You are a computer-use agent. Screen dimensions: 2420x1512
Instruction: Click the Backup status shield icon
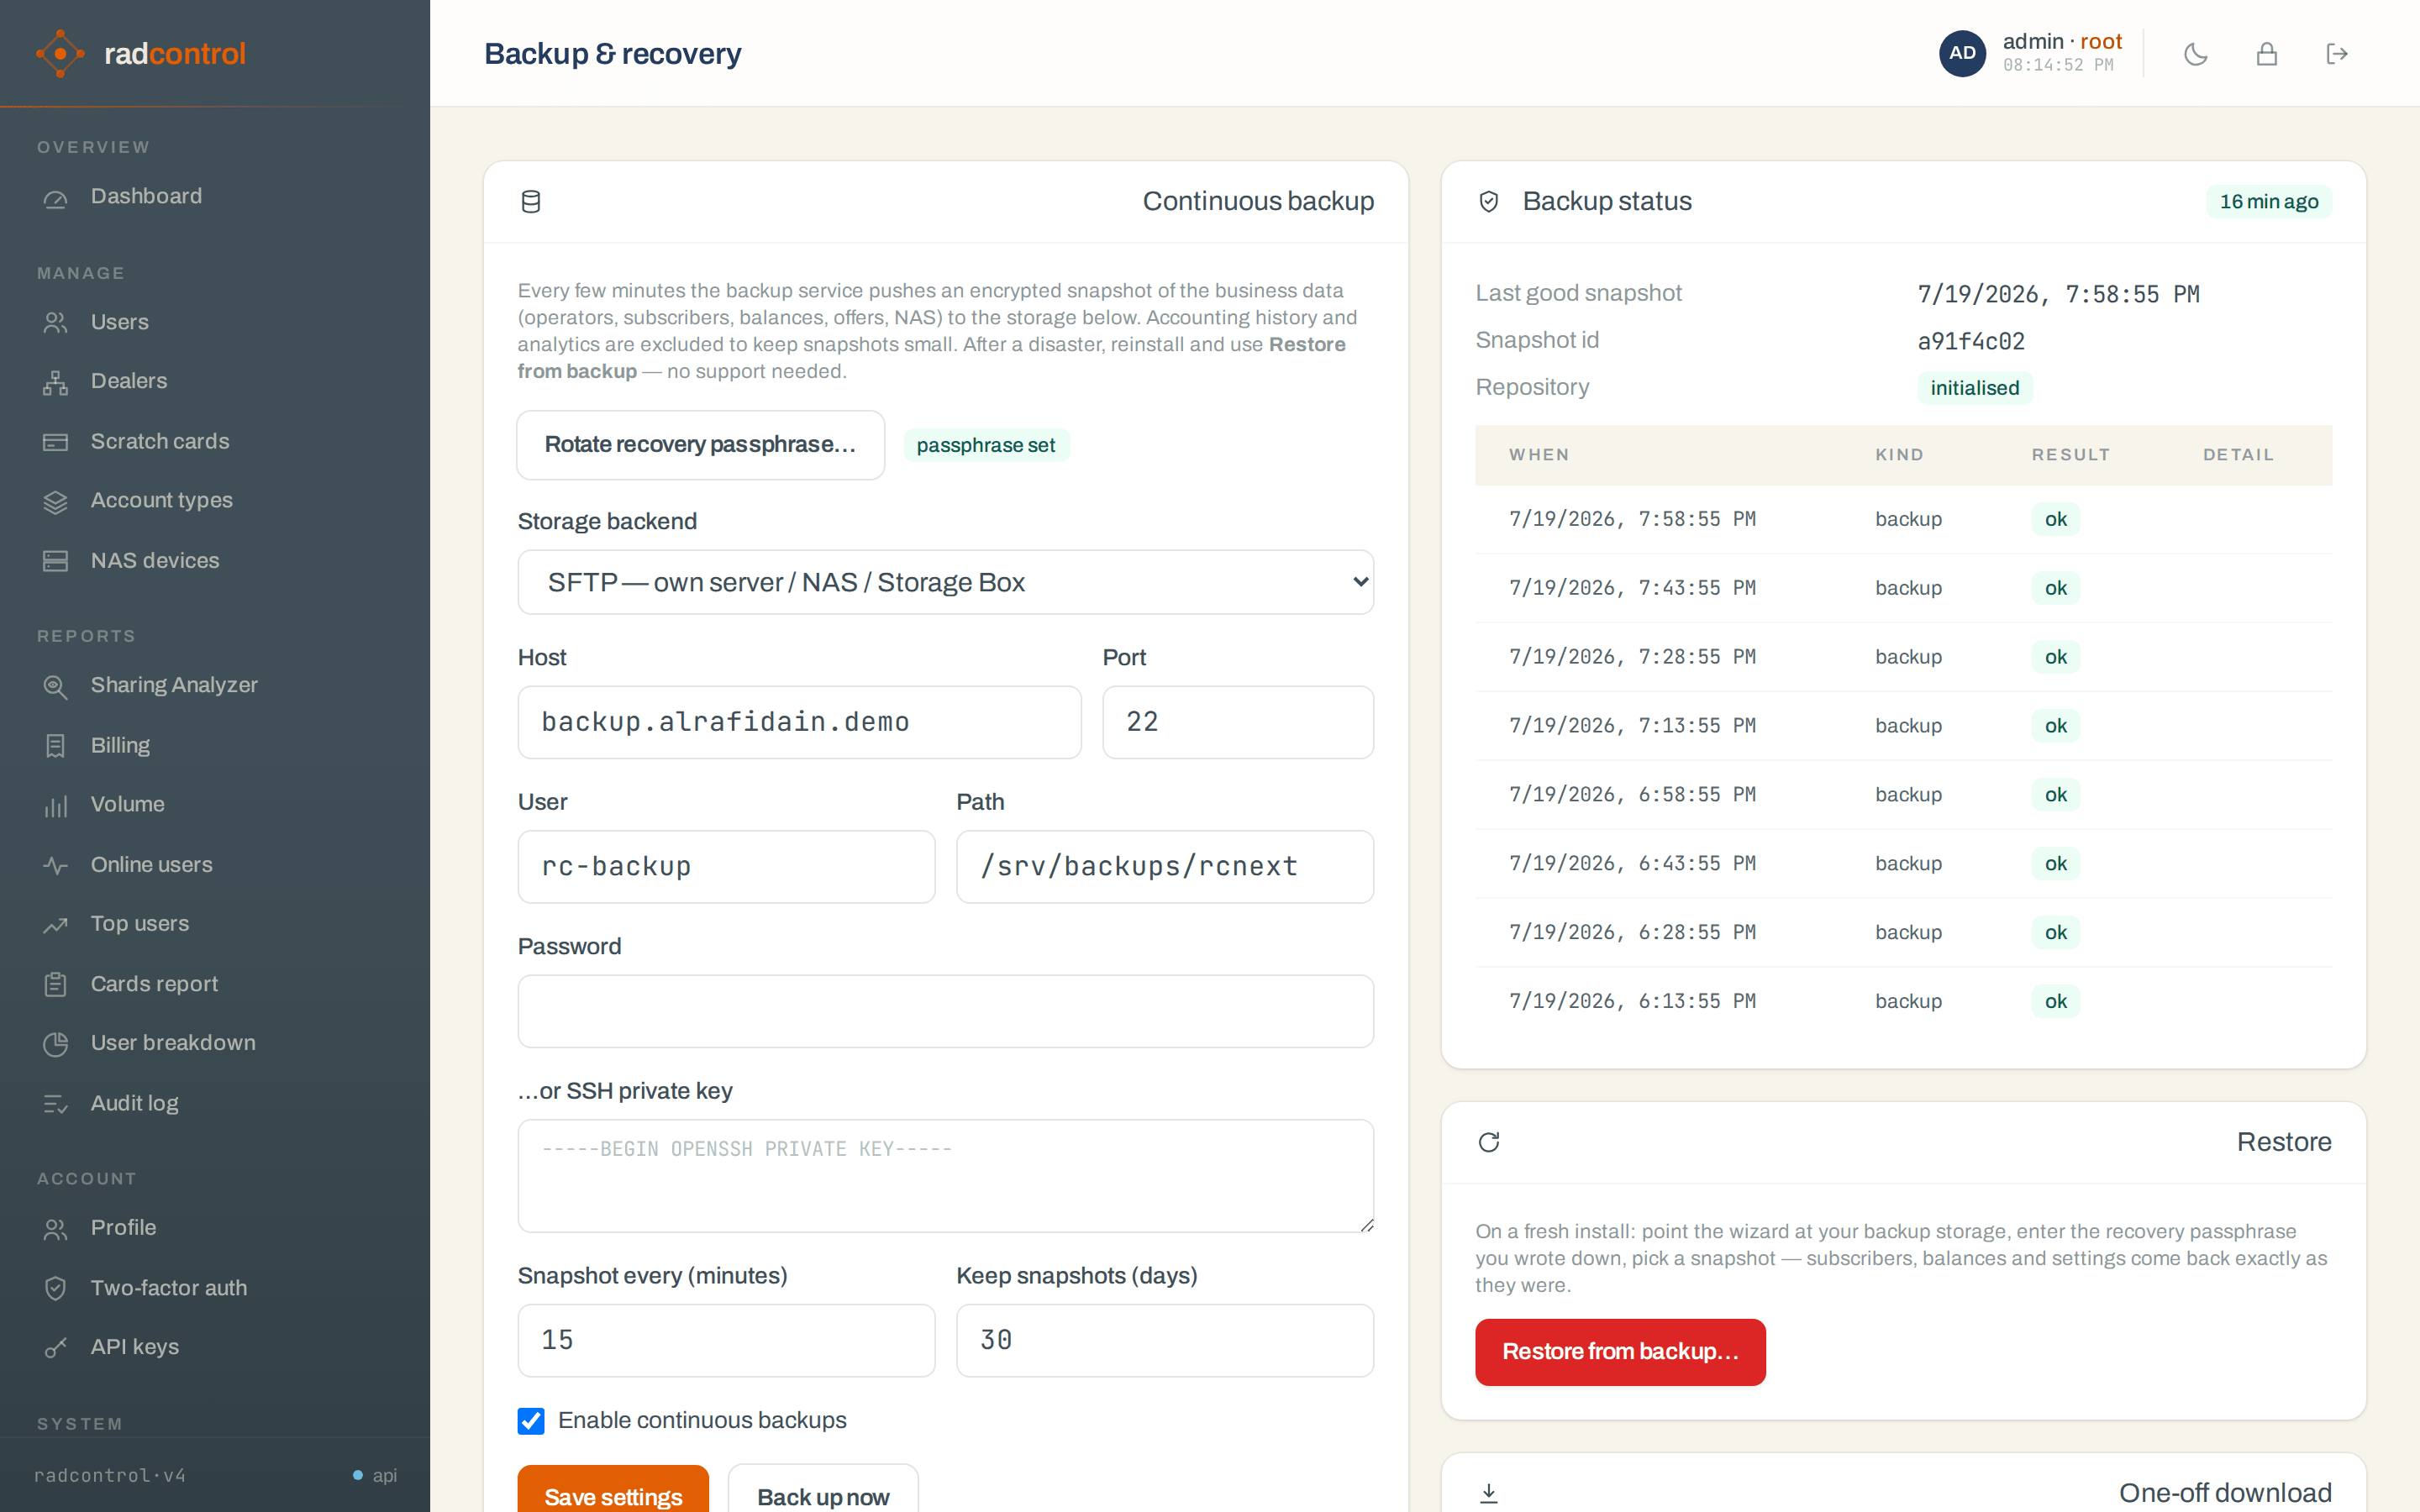[x=1489, y=202]
